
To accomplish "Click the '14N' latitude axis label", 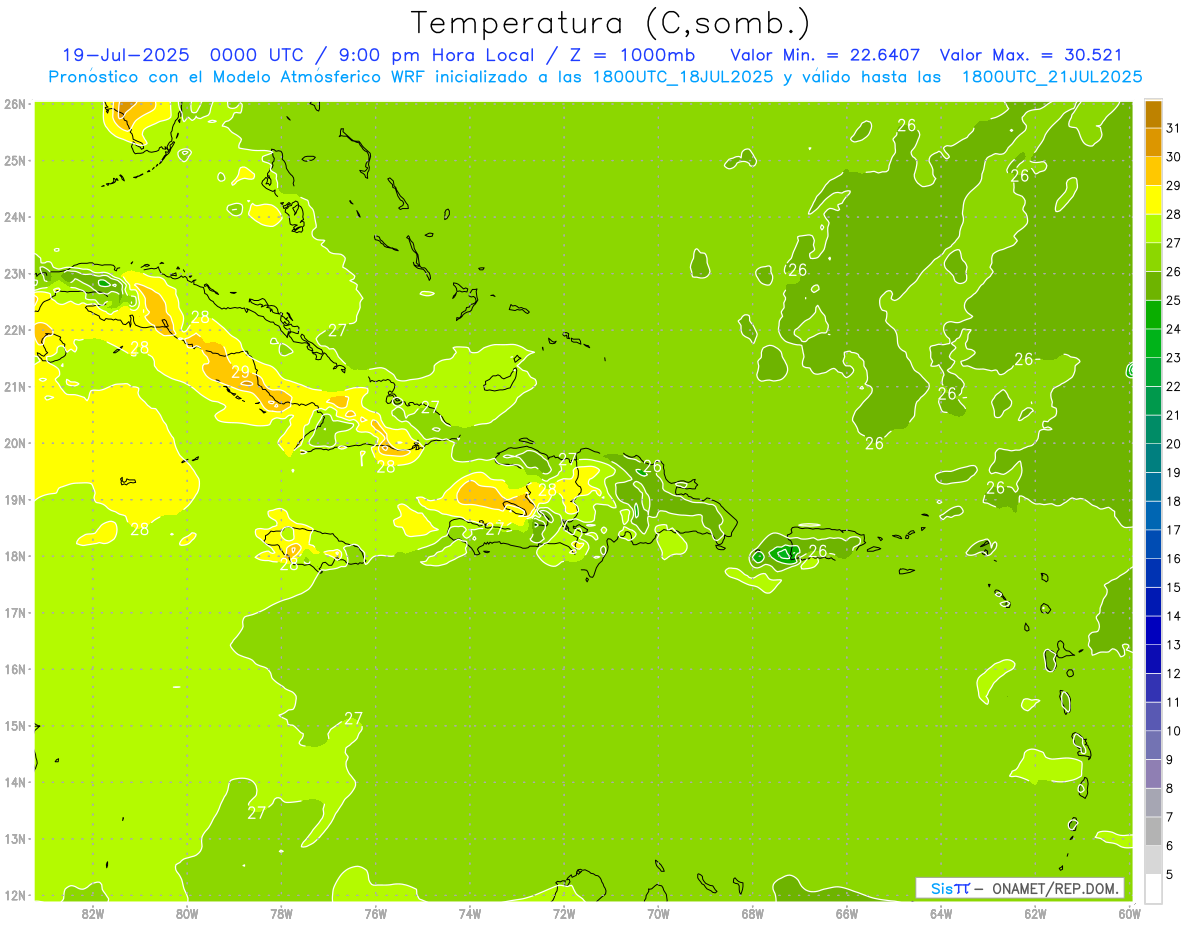I will click(x=15, y=782).
